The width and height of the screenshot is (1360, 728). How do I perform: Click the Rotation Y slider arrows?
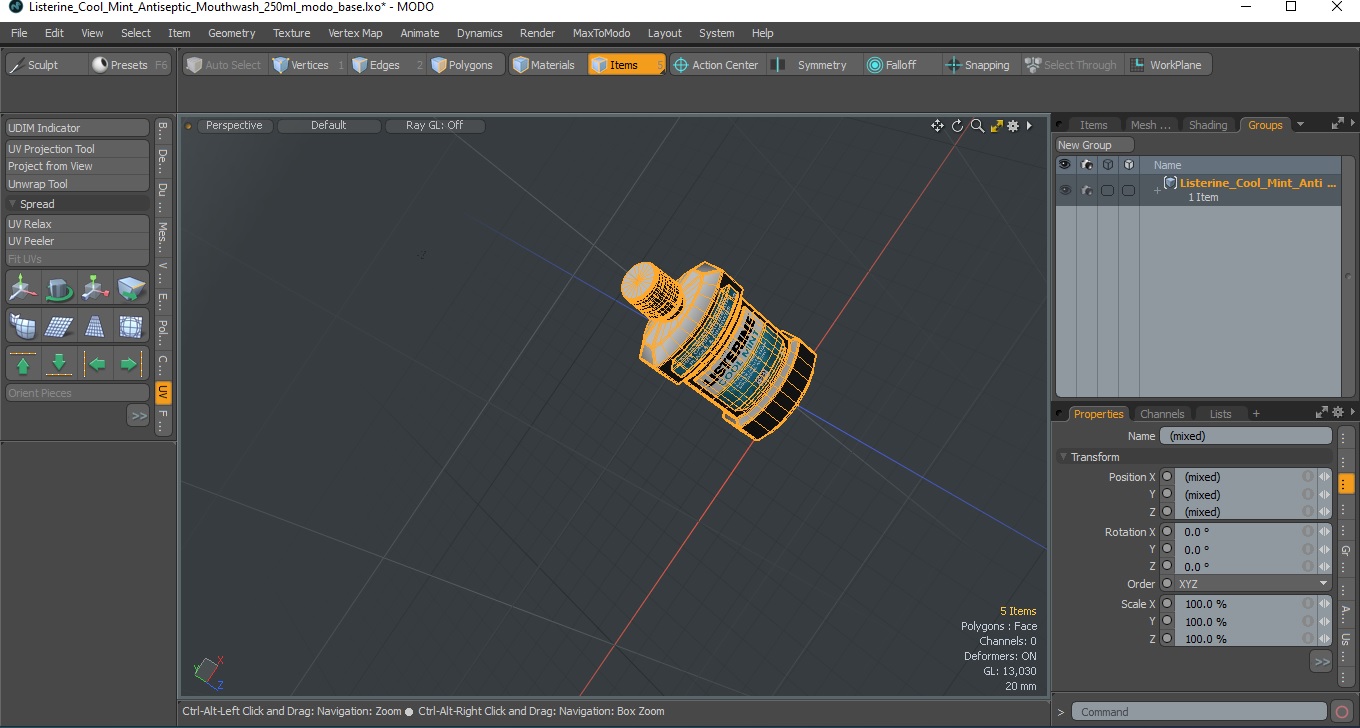[x=1324, y=549]
